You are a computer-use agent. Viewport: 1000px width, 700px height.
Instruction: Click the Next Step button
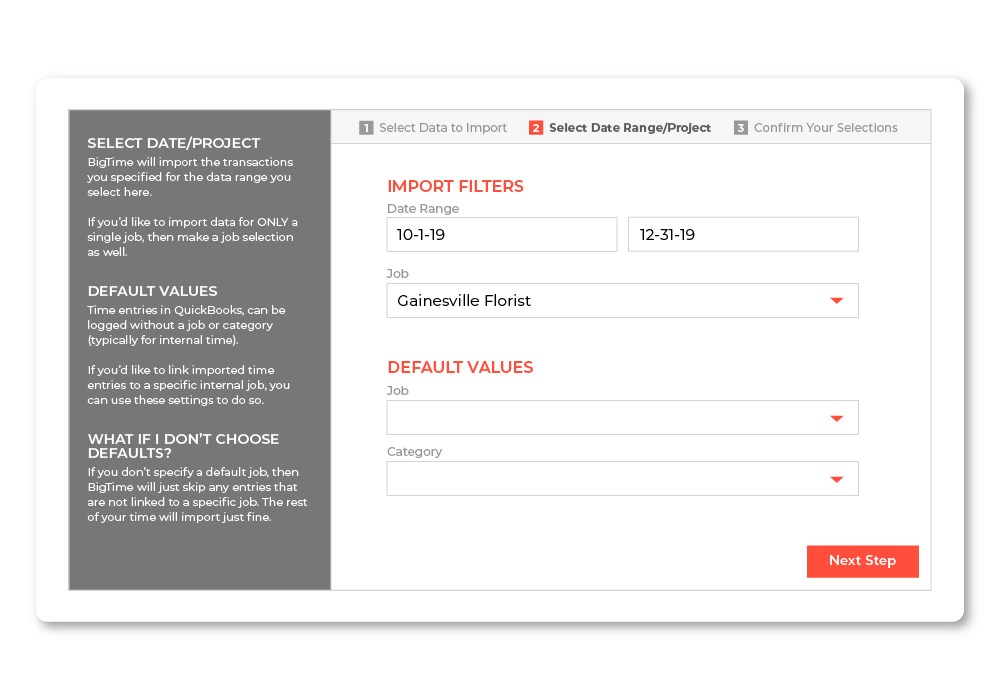pyautogui.click(x=862, y=561)
